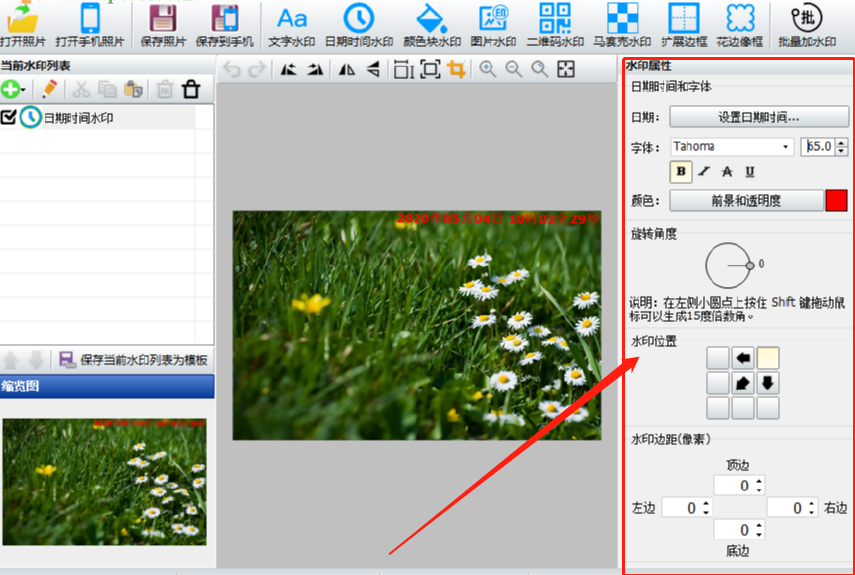The image size is (855, 575).
Task: Select the orange crop tool
Action: pyautogui.click(x=456, y=69)
